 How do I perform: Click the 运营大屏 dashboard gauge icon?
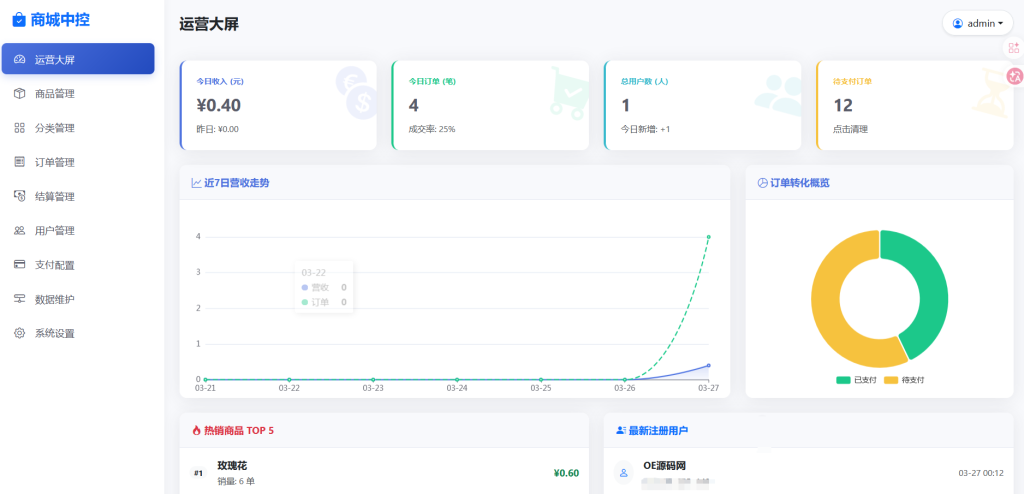20,60
